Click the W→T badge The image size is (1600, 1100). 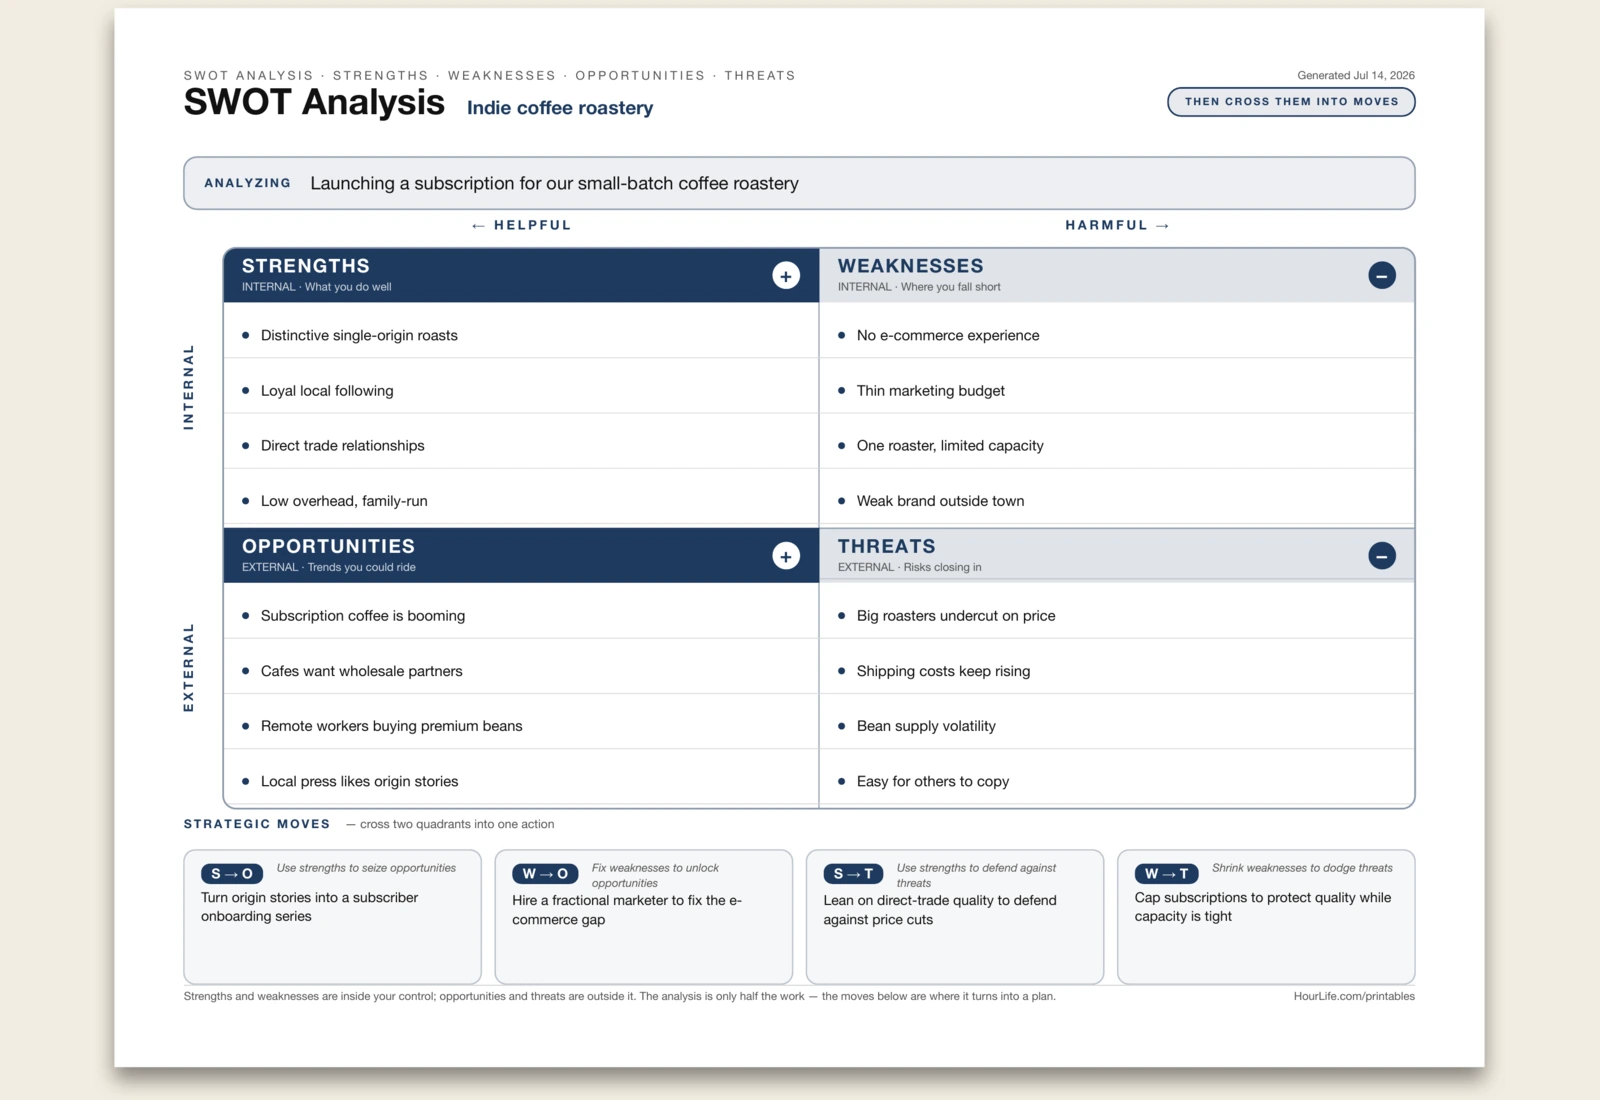1166,874
